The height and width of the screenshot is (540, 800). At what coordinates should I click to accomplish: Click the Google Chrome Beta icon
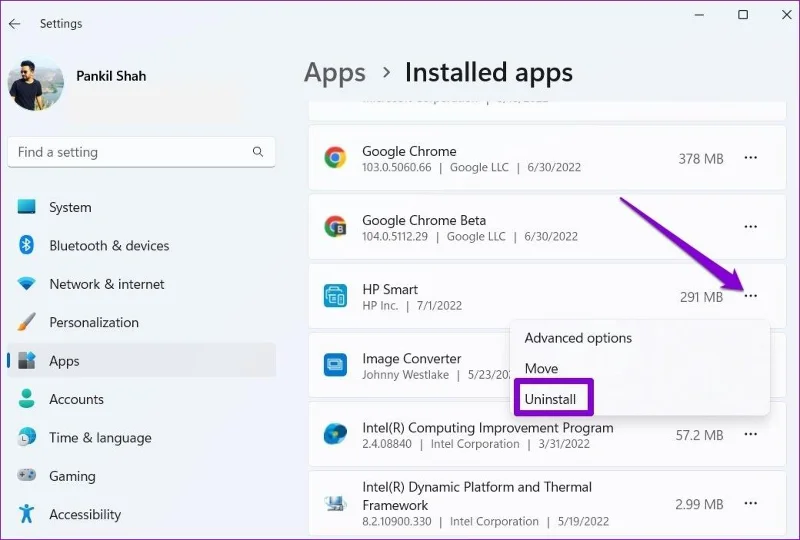(335, 227)
